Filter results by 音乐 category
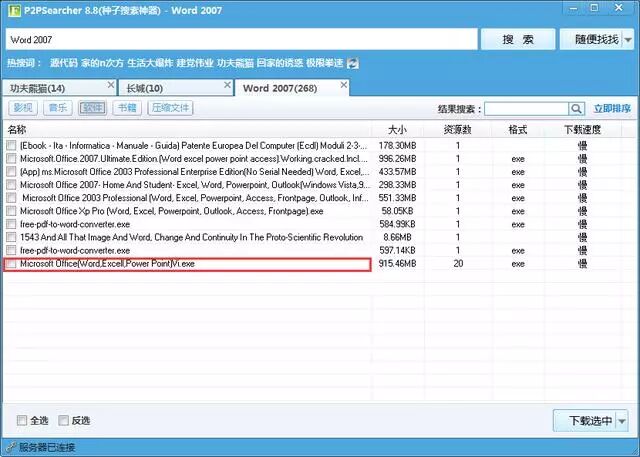Viewport: 640px width, 457px height. click(58, 108)
